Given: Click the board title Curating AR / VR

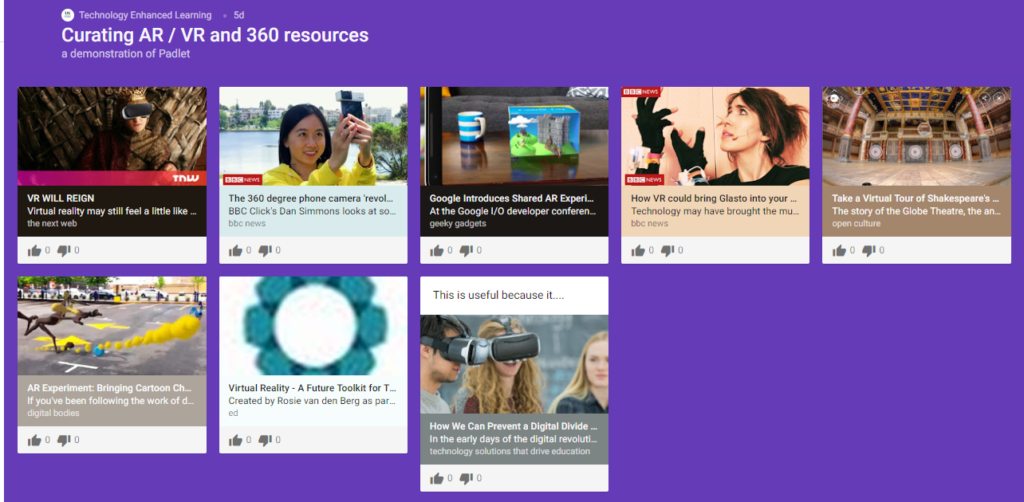Looking at the screenshot, I should click(x=215, y=35).
